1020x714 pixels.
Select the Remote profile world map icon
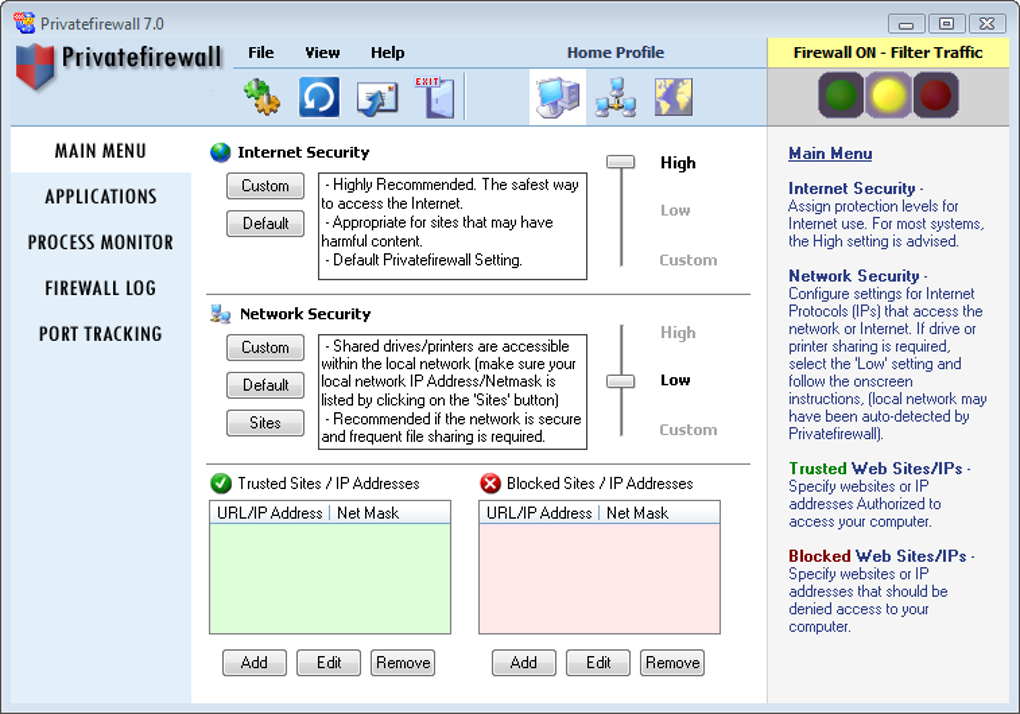[x=673, y=98]
